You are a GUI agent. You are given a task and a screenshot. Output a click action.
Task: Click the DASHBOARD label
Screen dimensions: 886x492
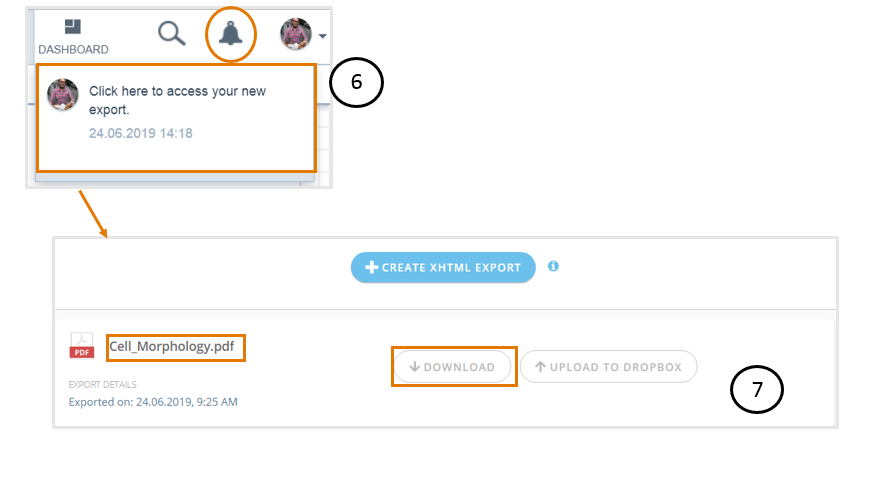[73, 50]
